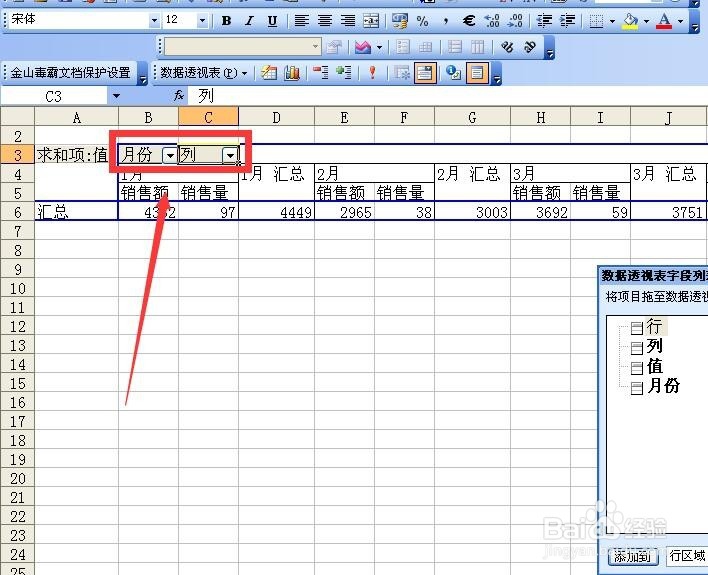
Task: Click the Hide Detail icon
Action: click(321, 73)
